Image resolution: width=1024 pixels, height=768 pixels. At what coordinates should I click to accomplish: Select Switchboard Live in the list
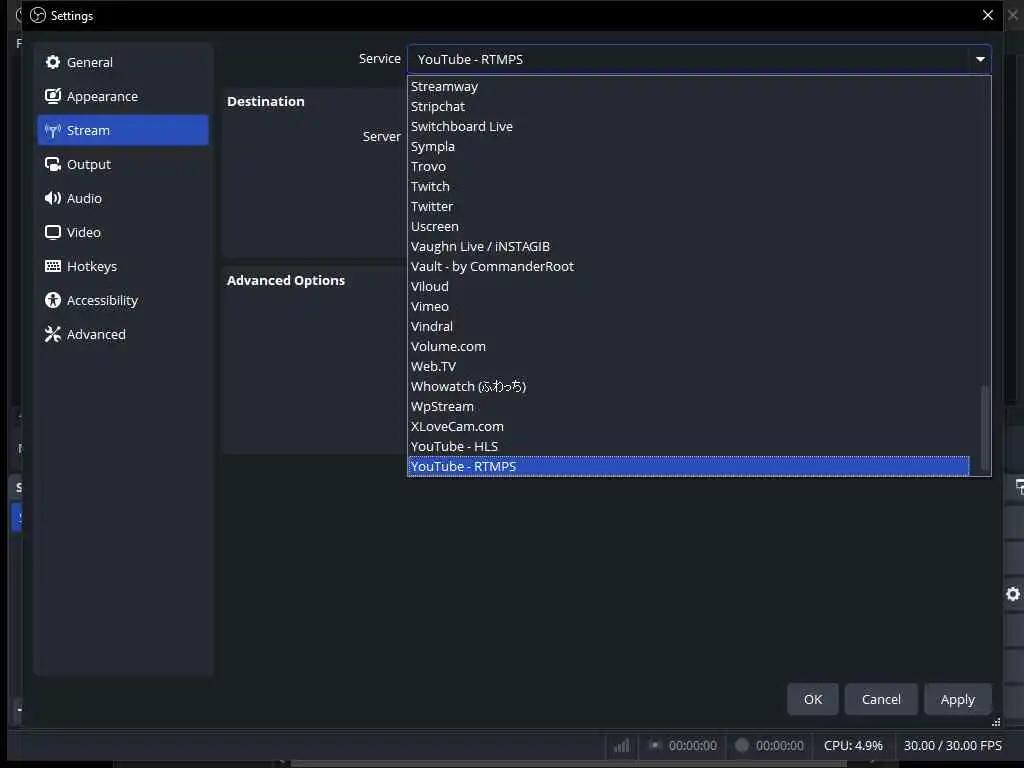pos(688,126)
